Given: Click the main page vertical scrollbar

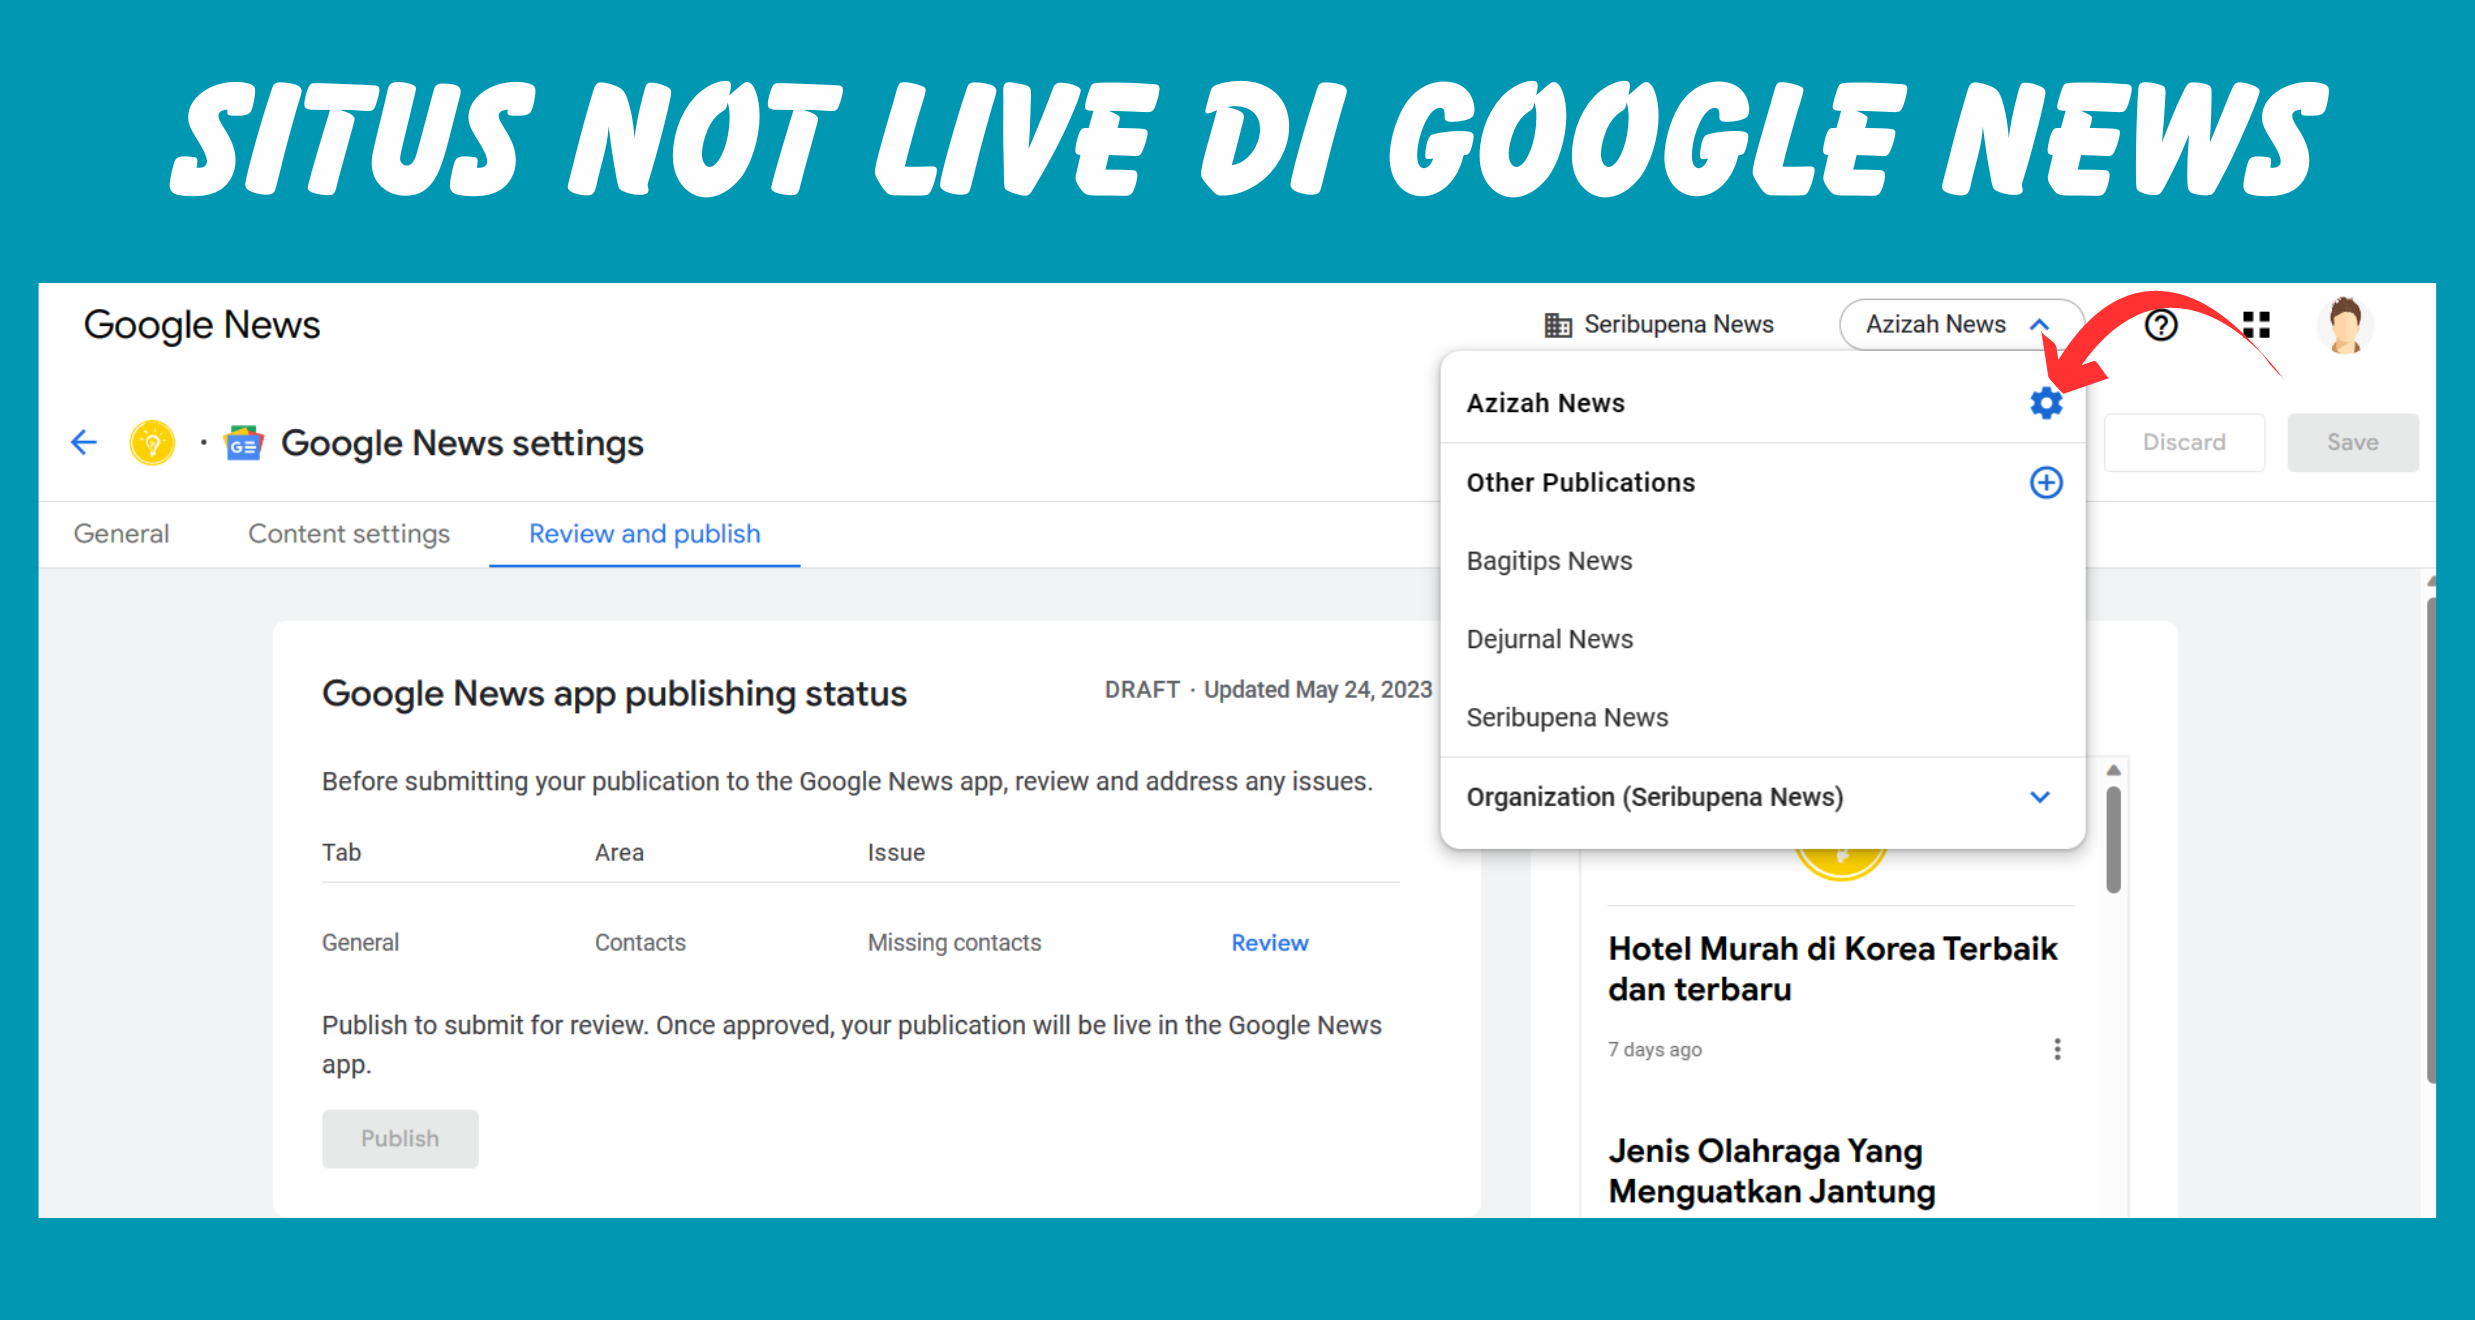Looking at the screenshot, I should coord(2430,840).
